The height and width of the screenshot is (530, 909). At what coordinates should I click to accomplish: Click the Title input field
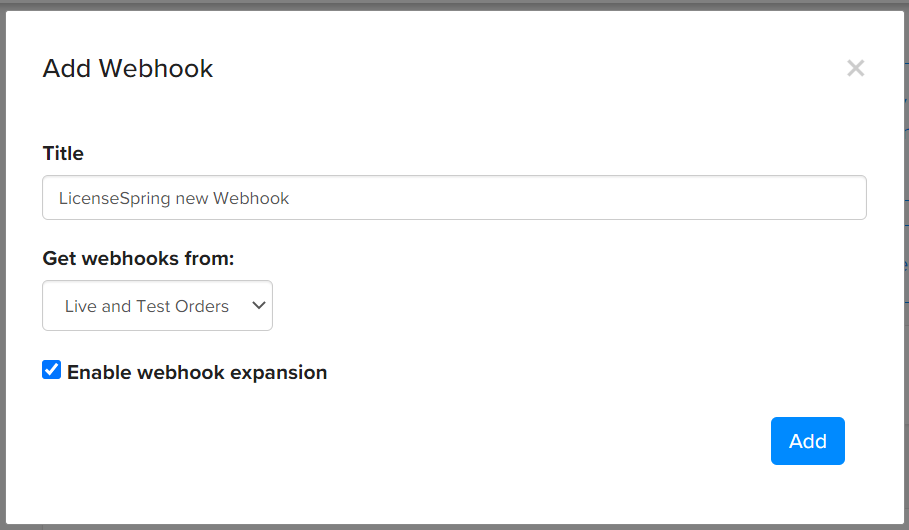454,198
